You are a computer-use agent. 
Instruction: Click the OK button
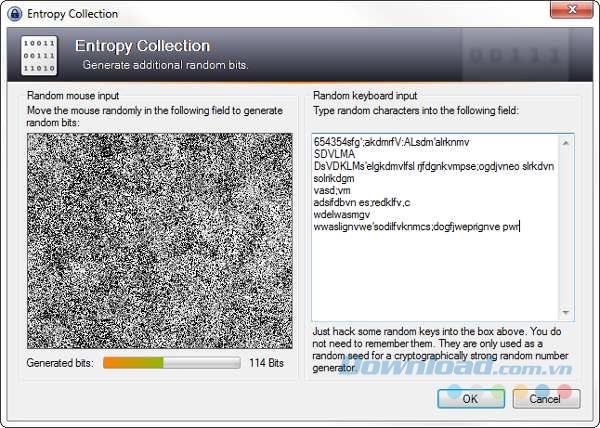click(x=471, y=399)
